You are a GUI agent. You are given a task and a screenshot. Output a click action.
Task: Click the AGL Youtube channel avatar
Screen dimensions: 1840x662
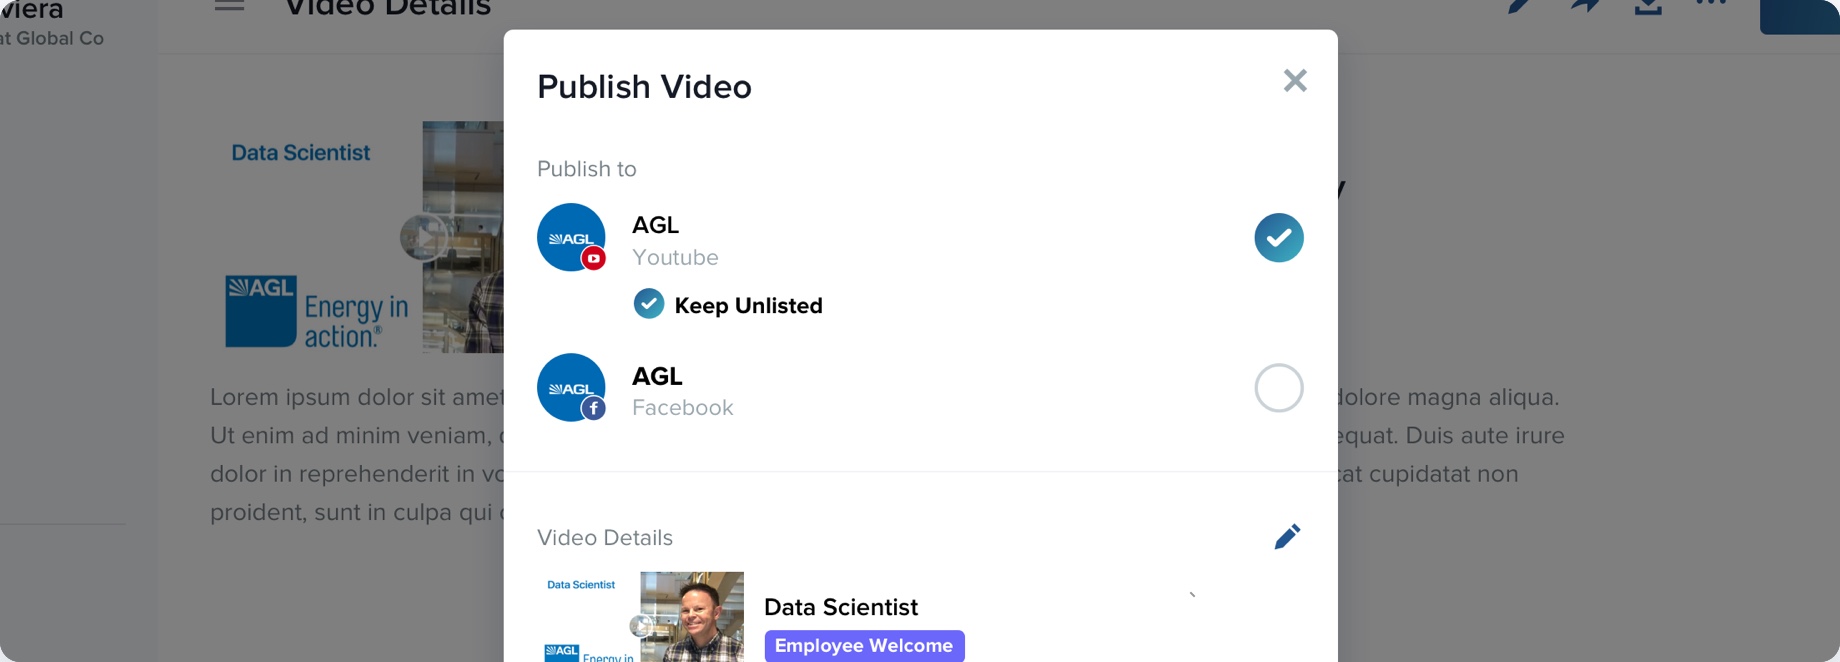tap(571, 238)
